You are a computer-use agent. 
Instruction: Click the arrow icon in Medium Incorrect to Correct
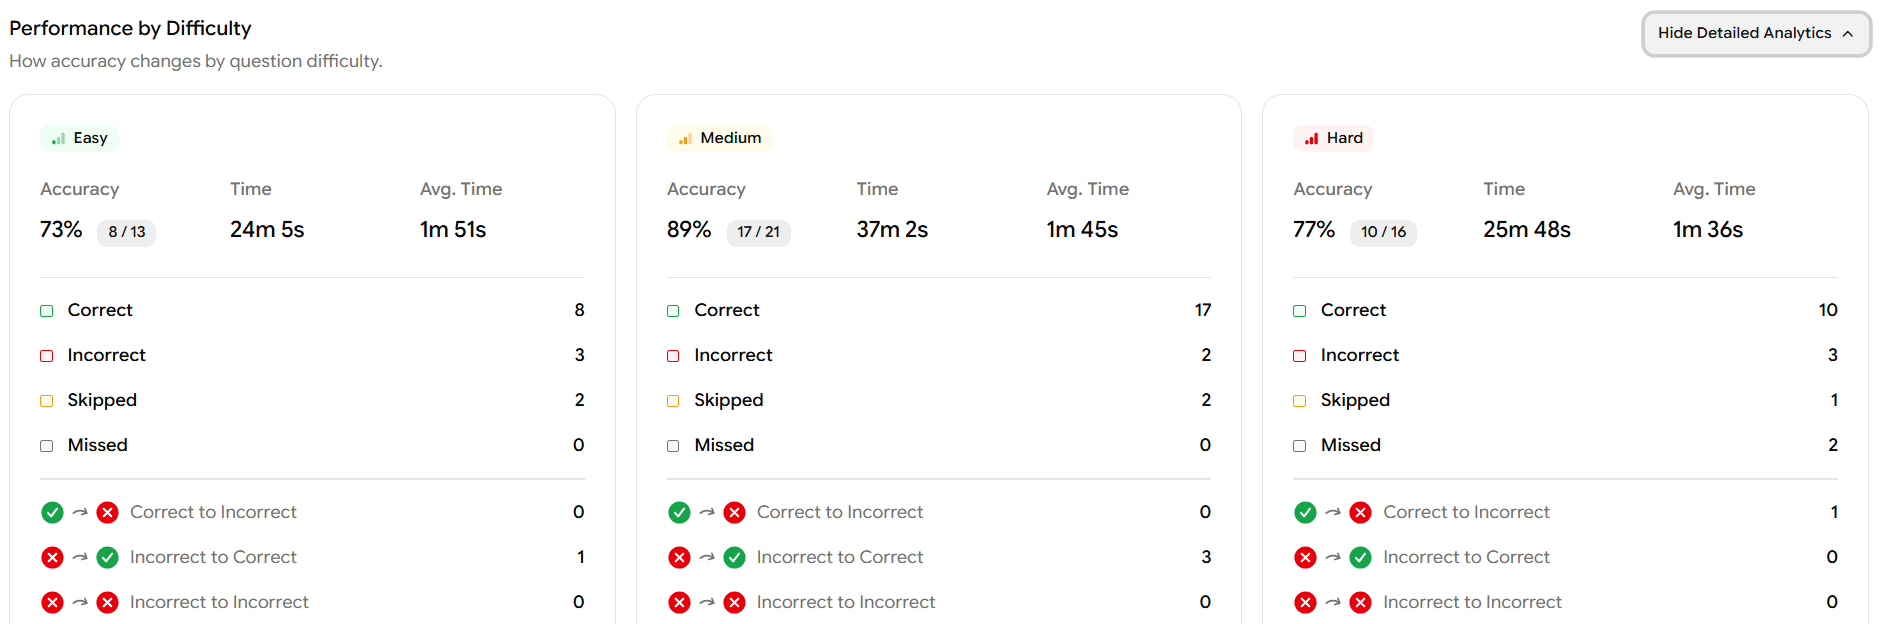tap(707, 558)
